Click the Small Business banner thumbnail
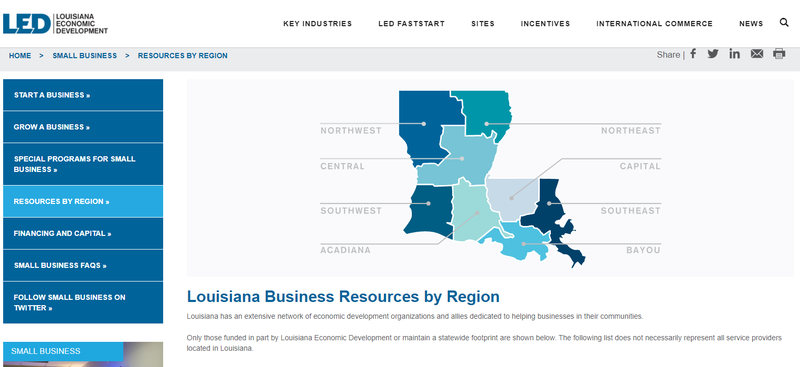Screen dimensions: 800x367 (x=83, y=354)
